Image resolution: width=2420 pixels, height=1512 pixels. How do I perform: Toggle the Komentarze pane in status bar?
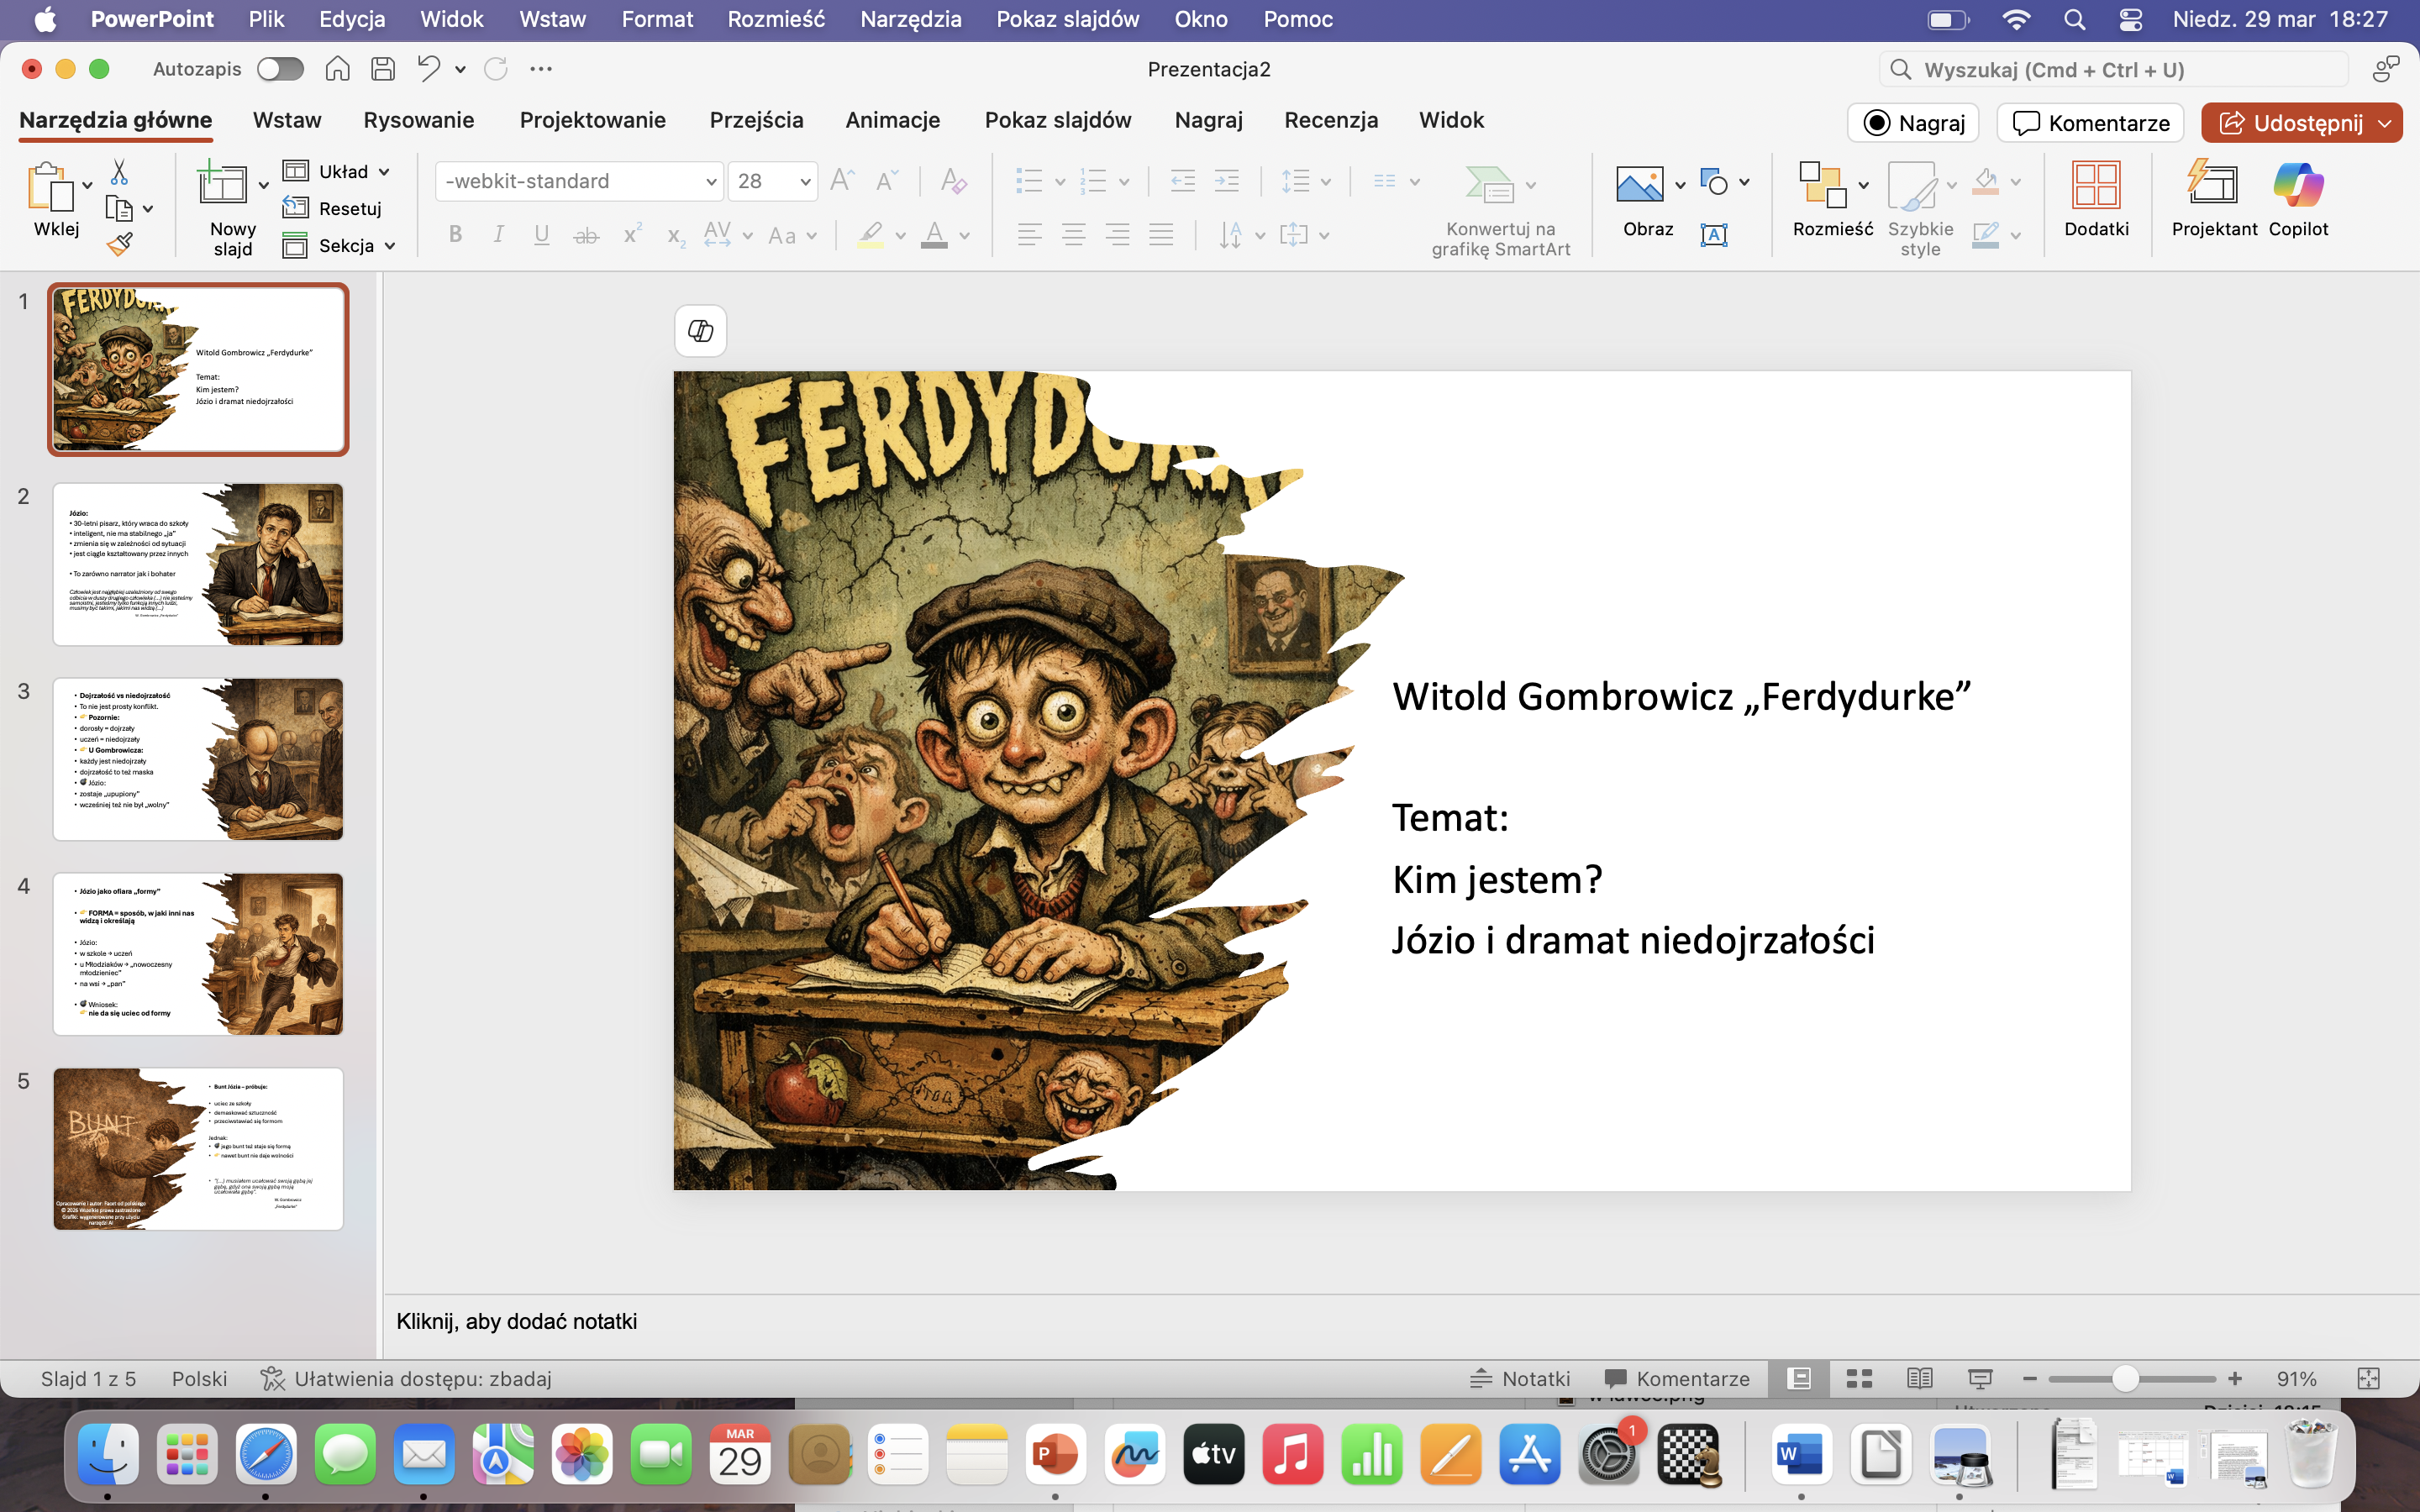(1677, 1379)
